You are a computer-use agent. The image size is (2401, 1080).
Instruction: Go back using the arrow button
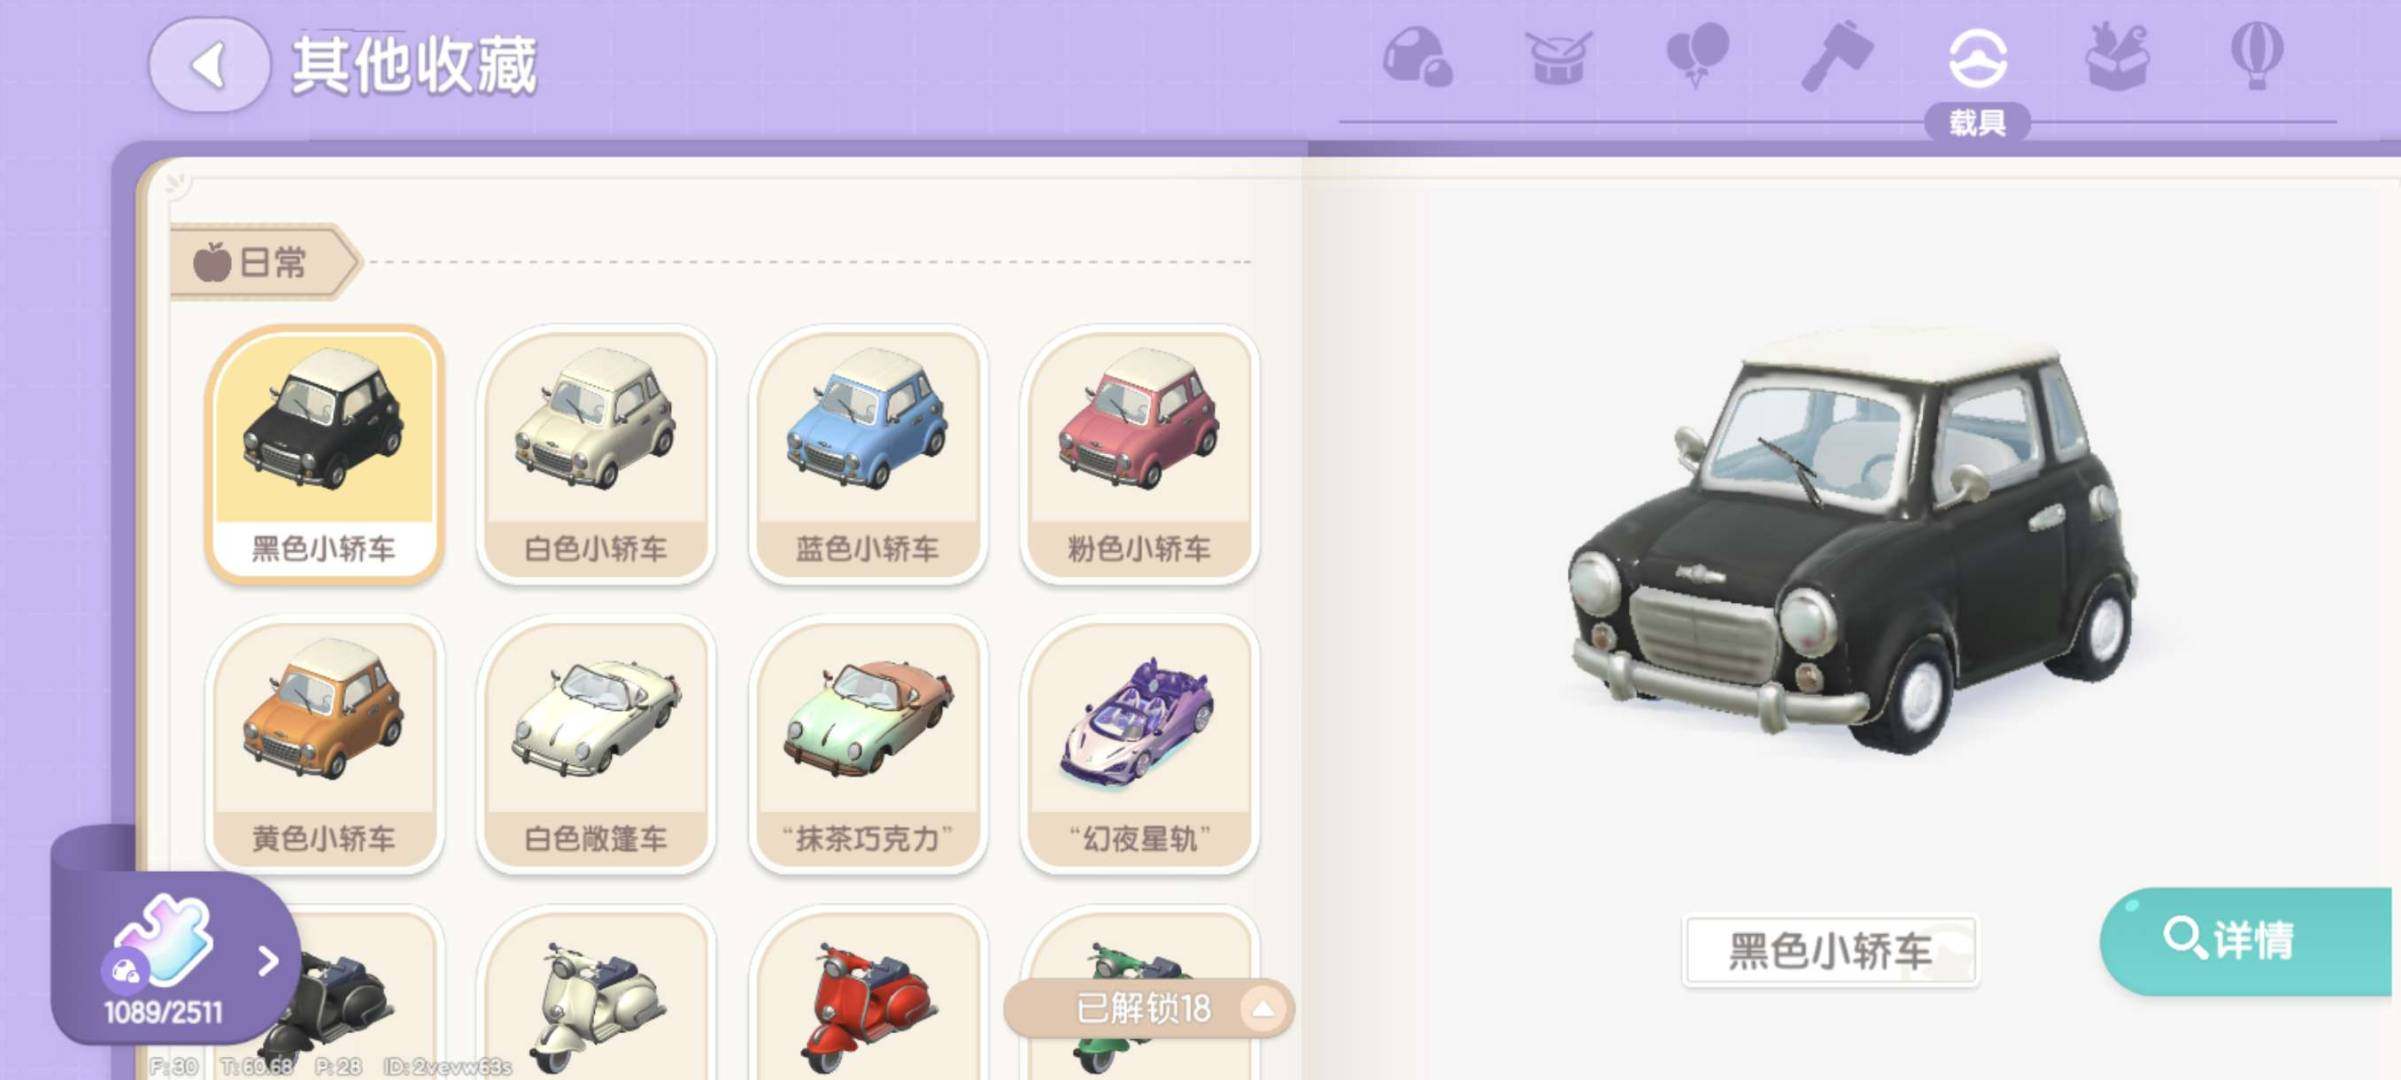[209, 65]
